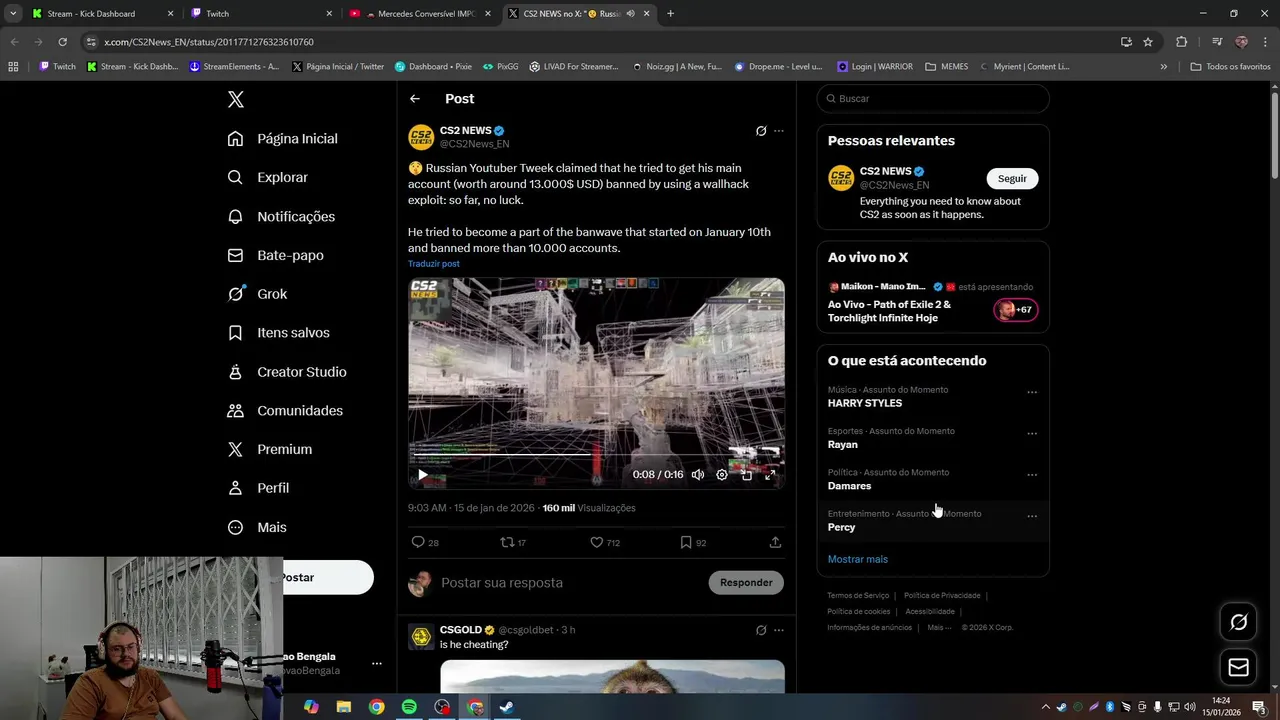Switch to the Mercedes Conversível tab
The width and height of the screenshot is (1280, 720).
click(x=420, y=14)
